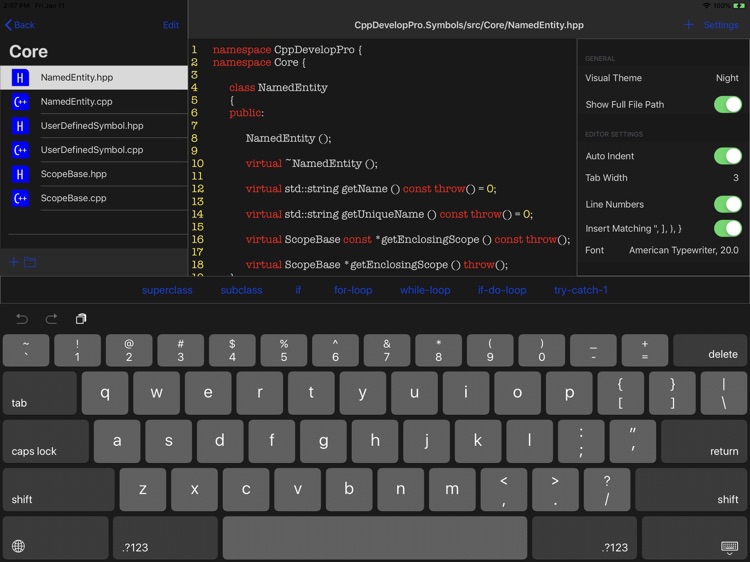Select NamedEntity.cpp C++ file icon
This screenshot has height=562, width=750.
coord(20,101)
